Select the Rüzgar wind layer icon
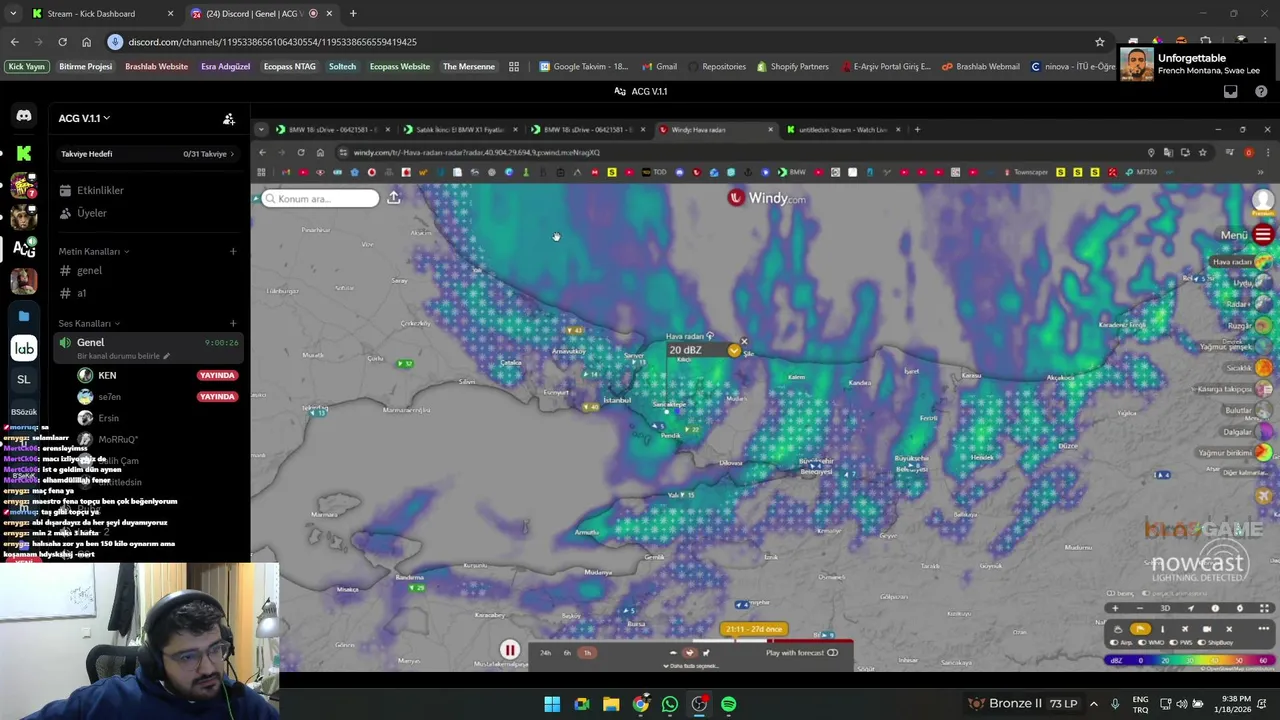Viewport: 1280px width, 720px height. pos(1264,325)
